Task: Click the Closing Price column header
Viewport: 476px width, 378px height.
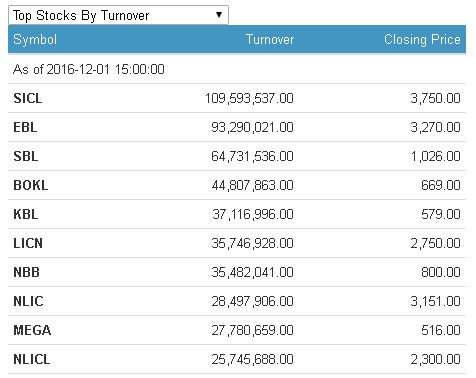Action: point(422,40)
